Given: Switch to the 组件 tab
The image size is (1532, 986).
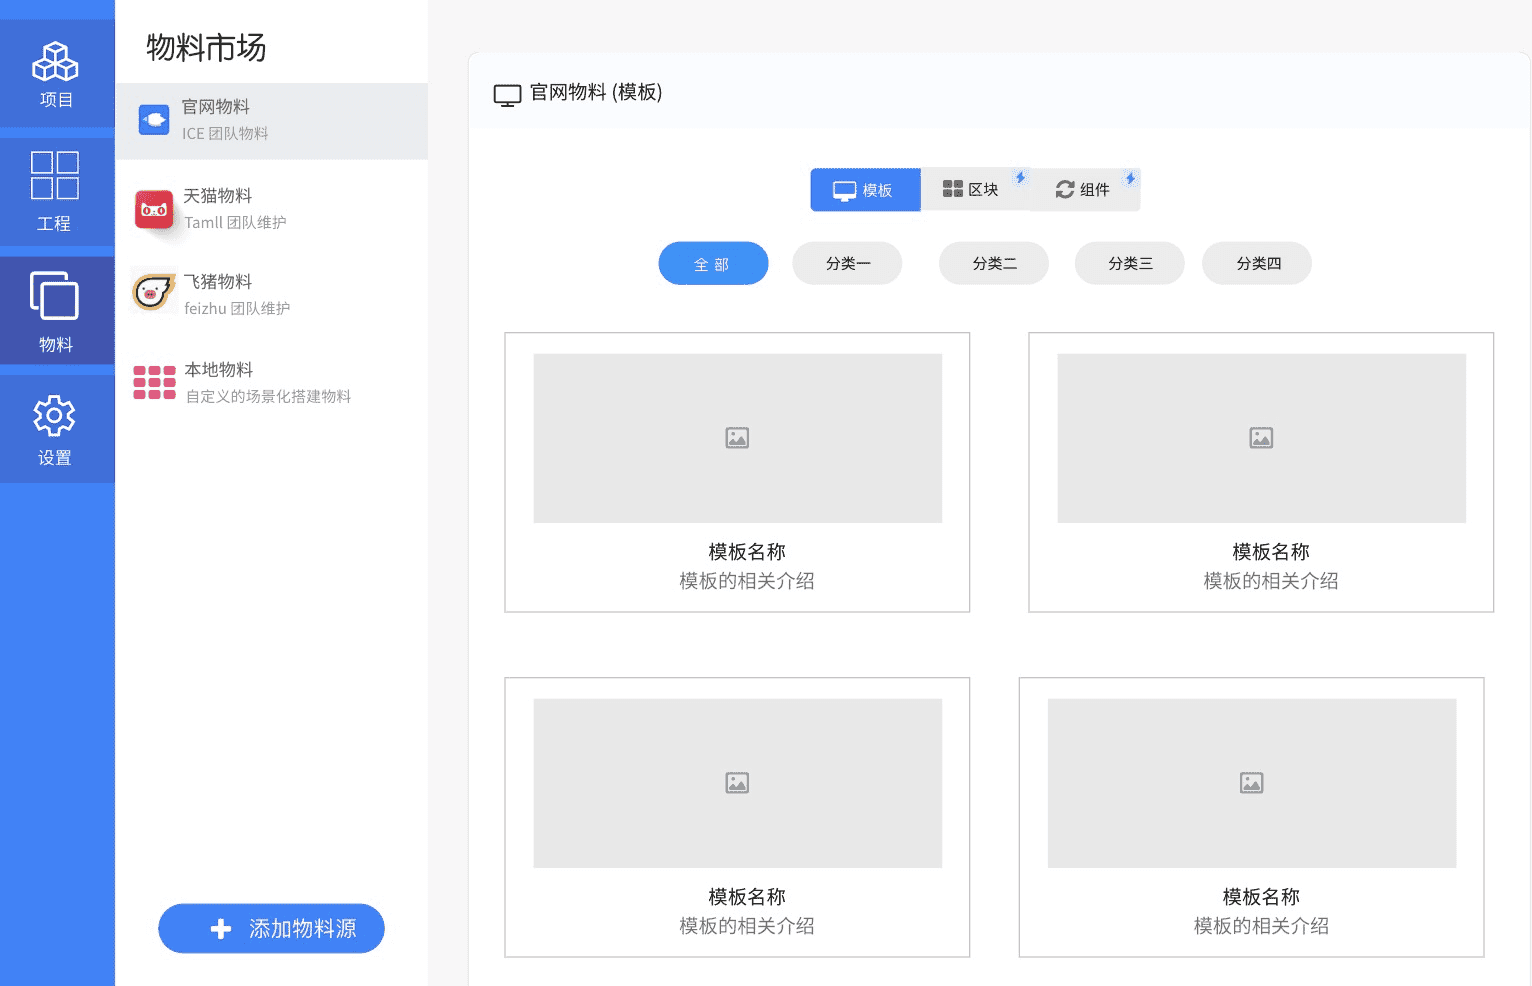Looking at the screenshot, I should [1085, 189].
